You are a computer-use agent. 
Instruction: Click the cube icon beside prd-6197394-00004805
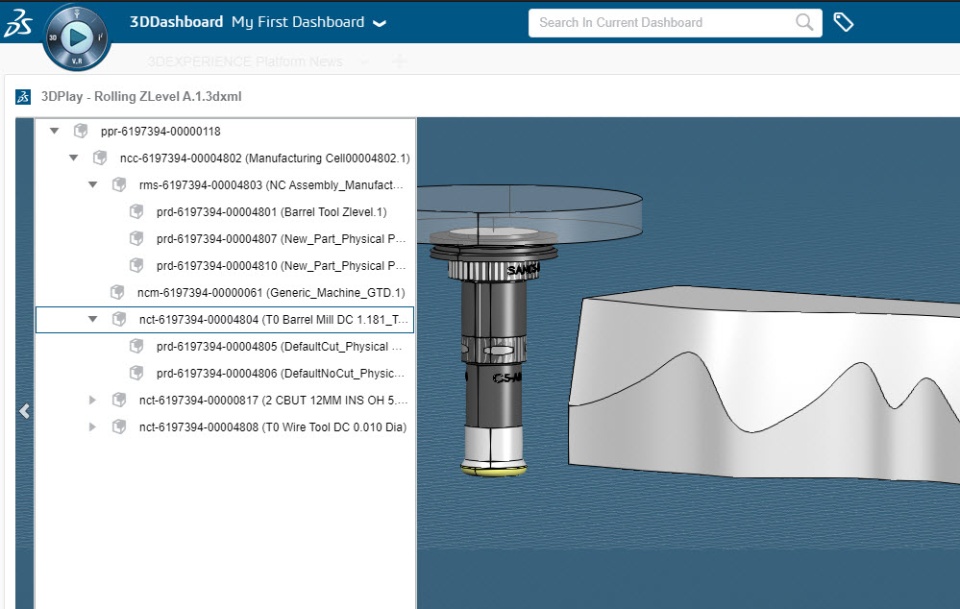click(136, 346)
